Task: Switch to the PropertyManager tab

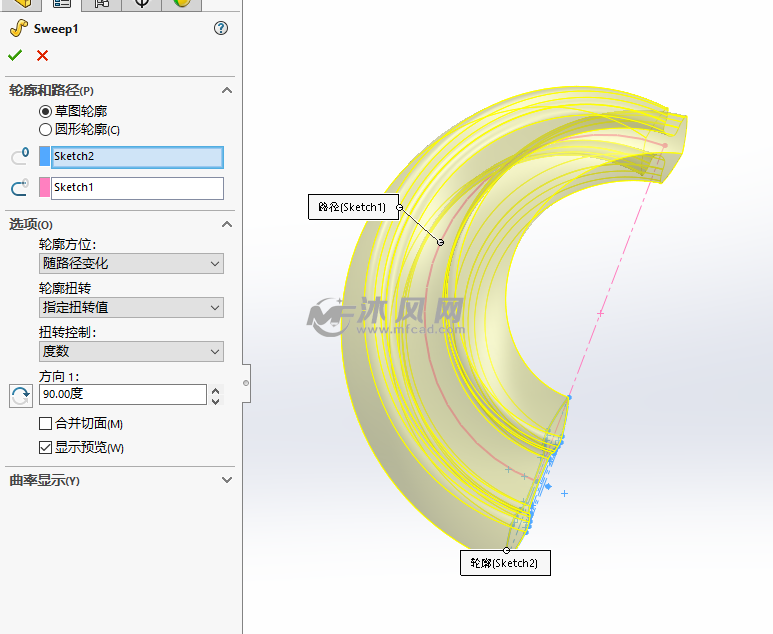Action: pyautogui.click(x=62, y=4)
